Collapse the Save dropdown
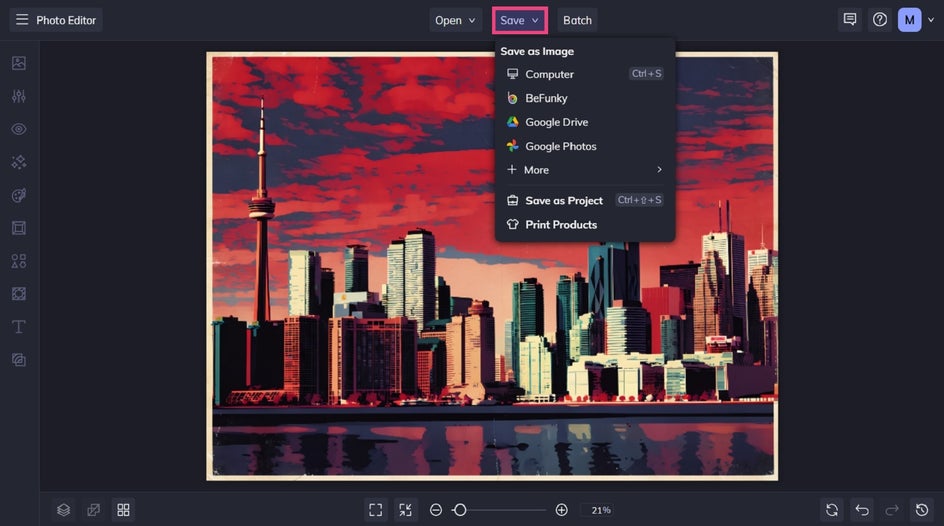Screen dimensions: 944x526 pyautogui.click(x=520, y=20)
